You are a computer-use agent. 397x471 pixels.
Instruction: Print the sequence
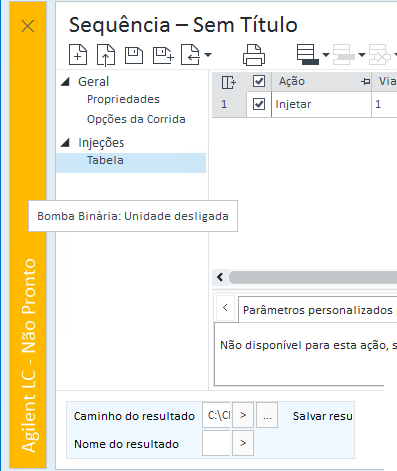[x=254, y=55]
